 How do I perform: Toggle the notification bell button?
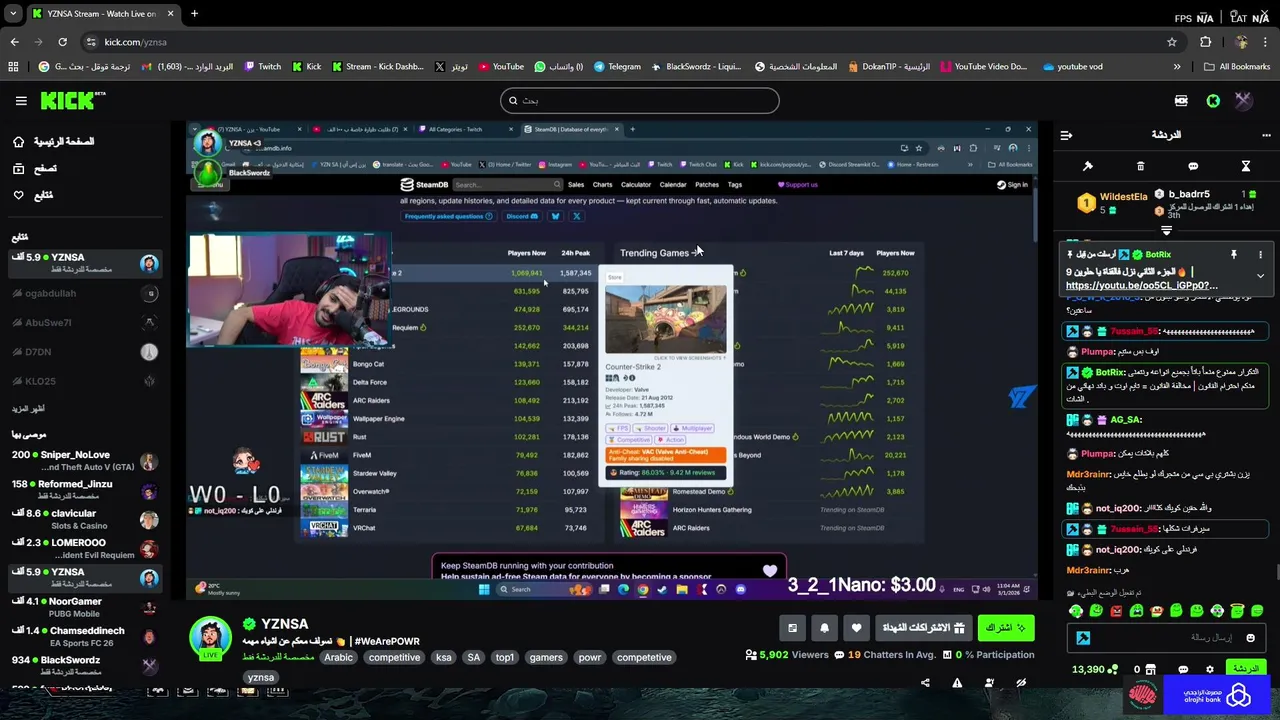(x=824, y=628)
